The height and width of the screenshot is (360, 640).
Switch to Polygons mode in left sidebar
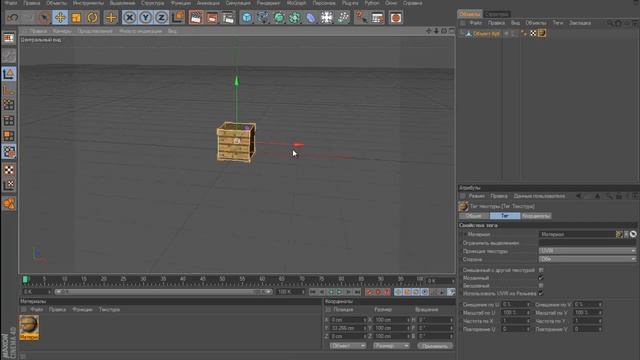point(9,136)
